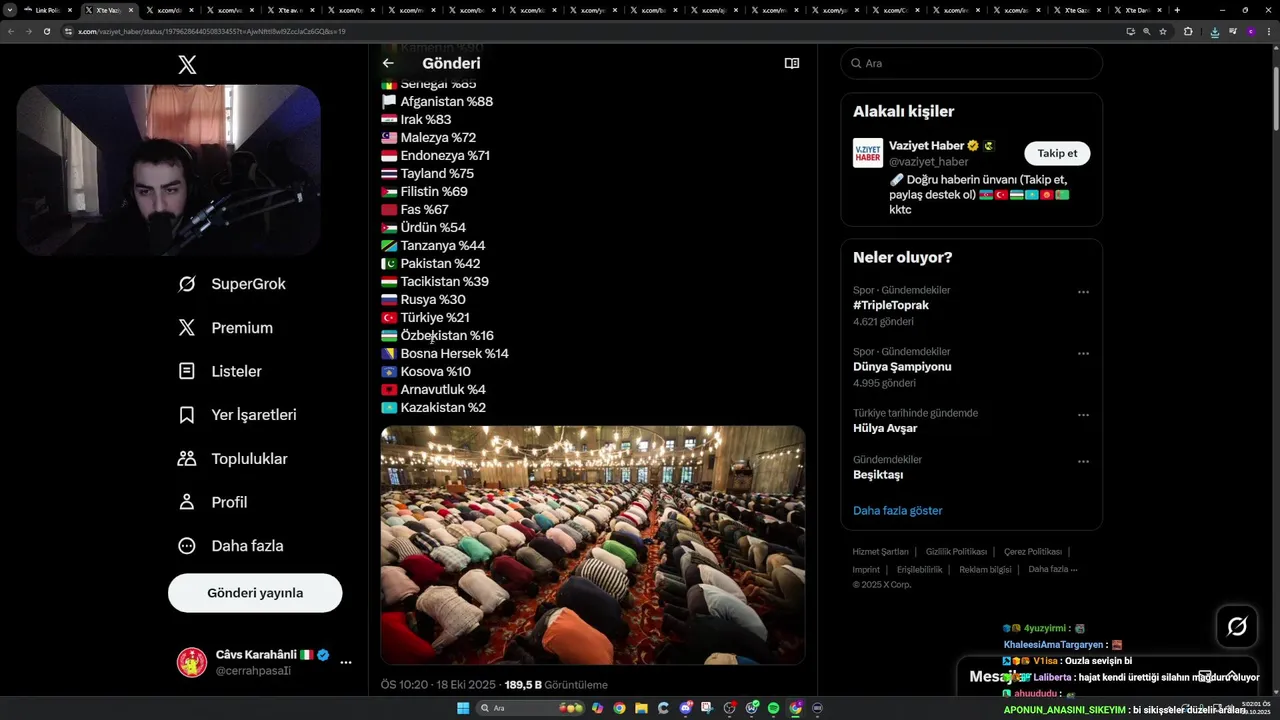1280x720 pixels.
Task: Open Yer İşaretleri menu item
Action: point(237,415)
